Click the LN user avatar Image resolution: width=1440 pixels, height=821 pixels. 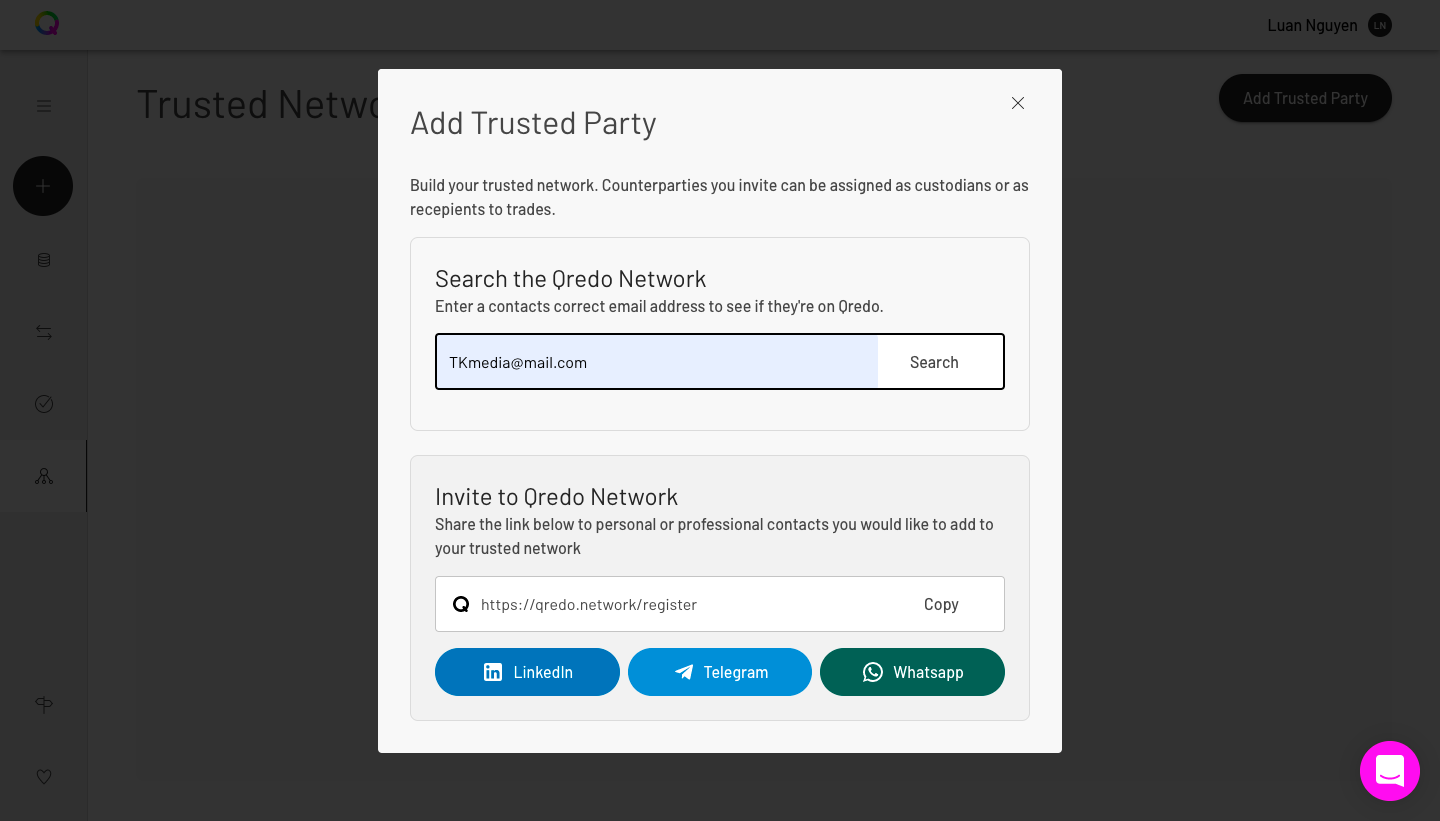(x=1380, y=25)
